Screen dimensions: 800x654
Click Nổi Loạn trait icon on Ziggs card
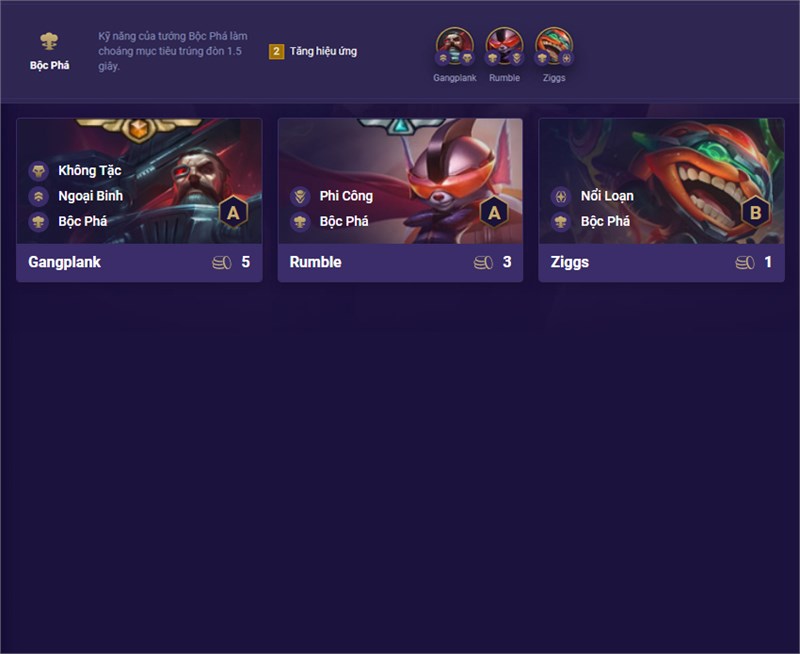[561, 196]
